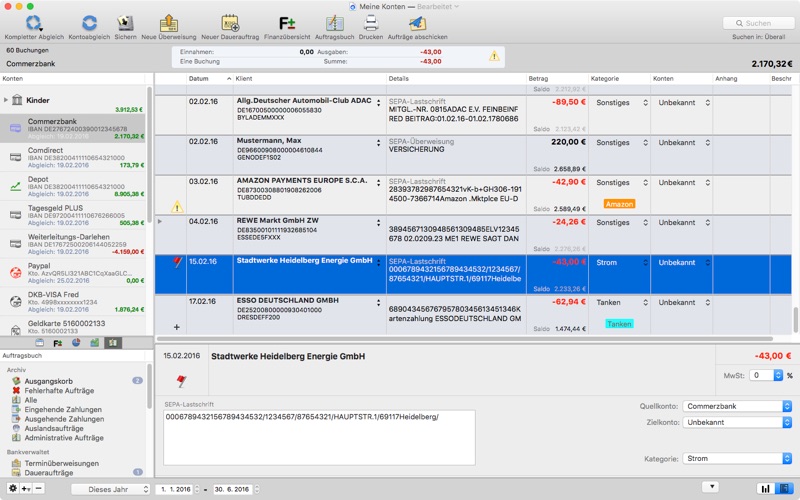Click the start date field 1. 1. 2016

pyautogui.click(x=175, y=489)
